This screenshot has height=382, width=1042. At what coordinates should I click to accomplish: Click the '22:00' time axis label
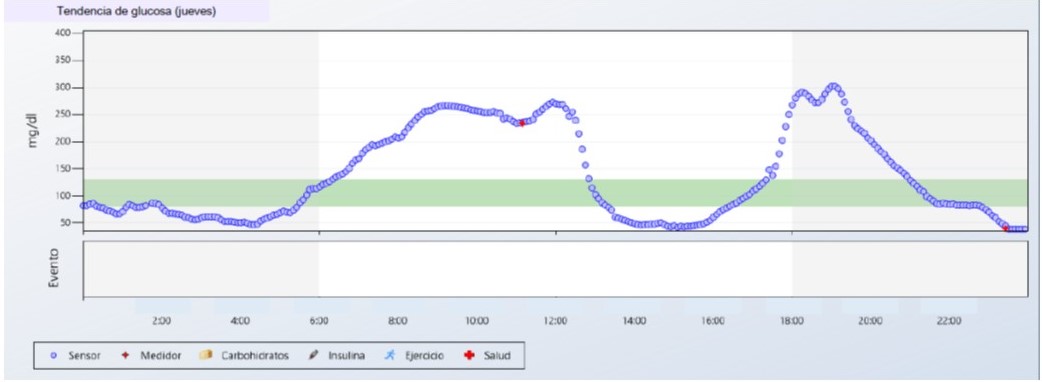(x=949, y=321)
